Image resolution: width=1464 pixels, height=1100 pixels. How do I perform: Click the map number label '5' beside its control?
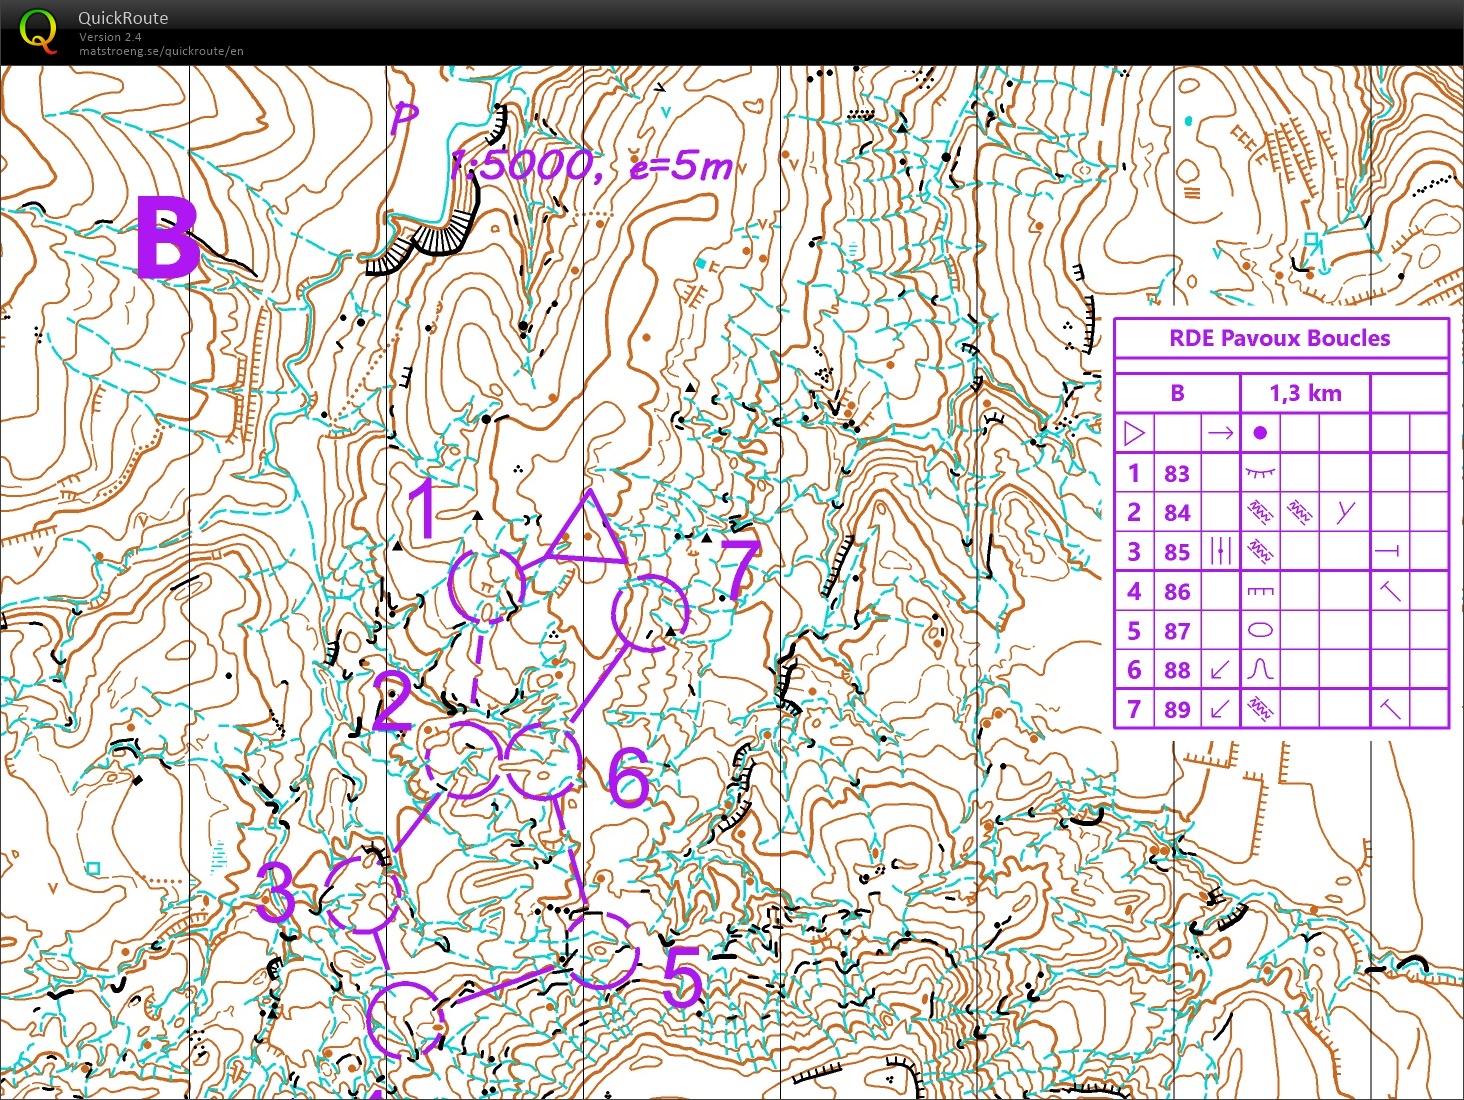pyautogui.click(x=684, y=976)
